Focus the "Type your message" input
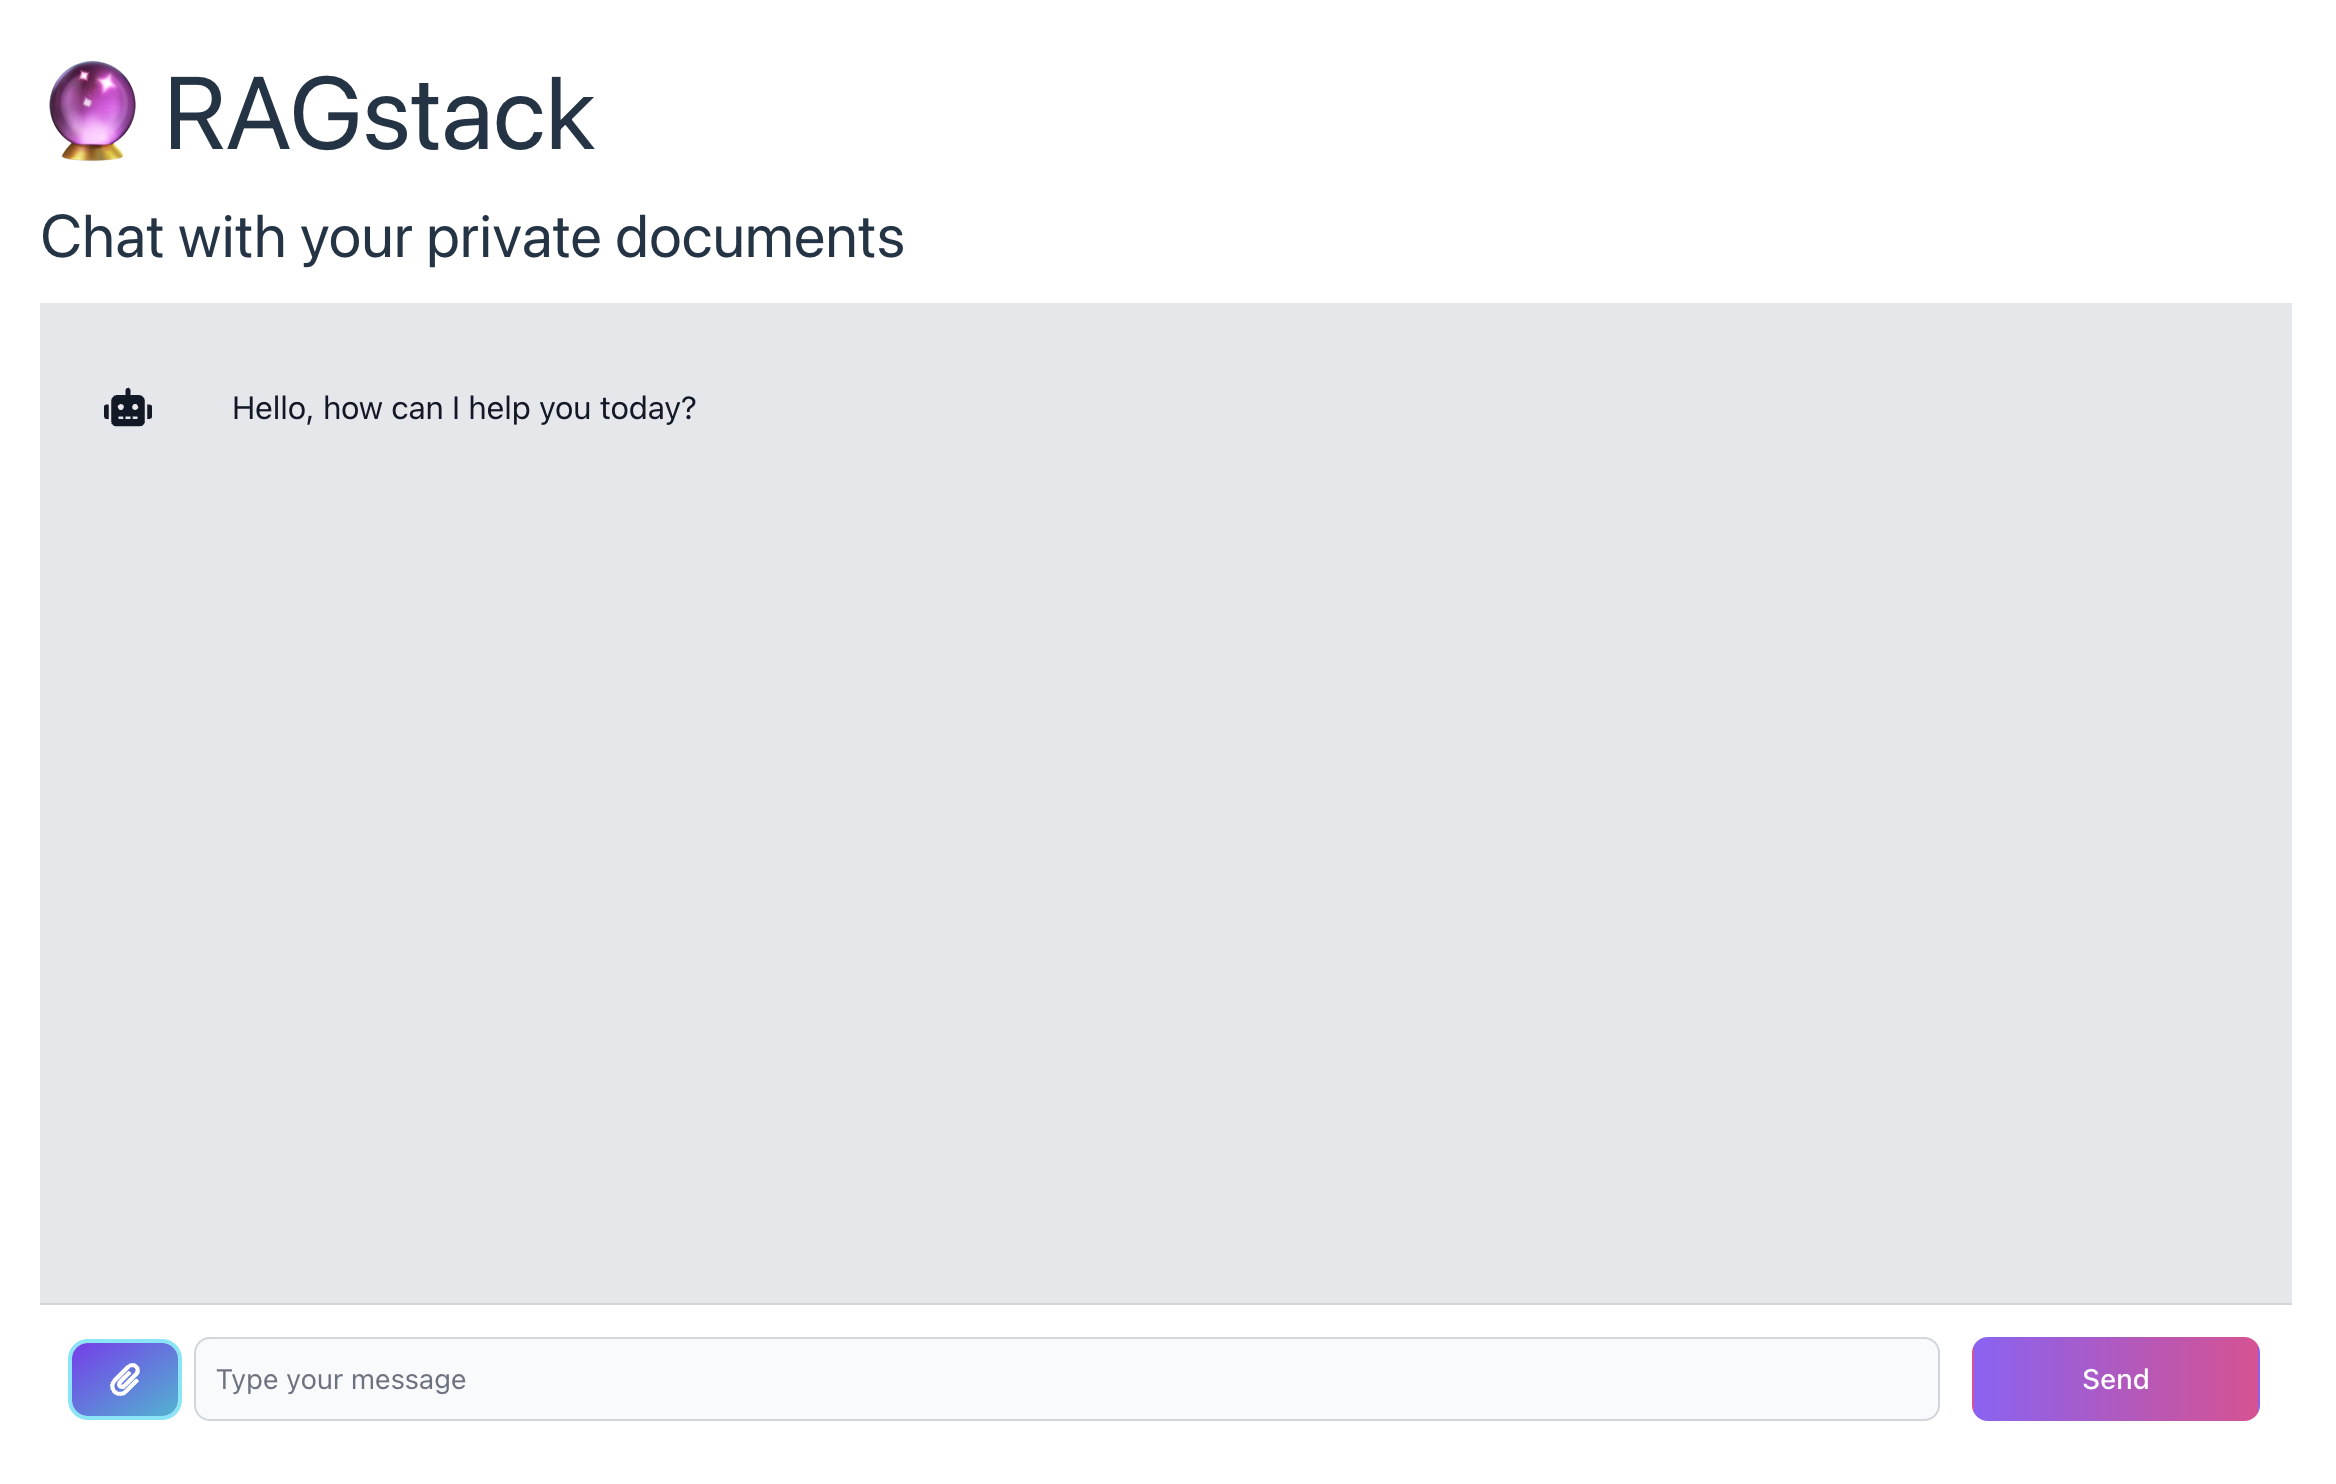2336x1484 pixels. [x=1066, y=1379]
